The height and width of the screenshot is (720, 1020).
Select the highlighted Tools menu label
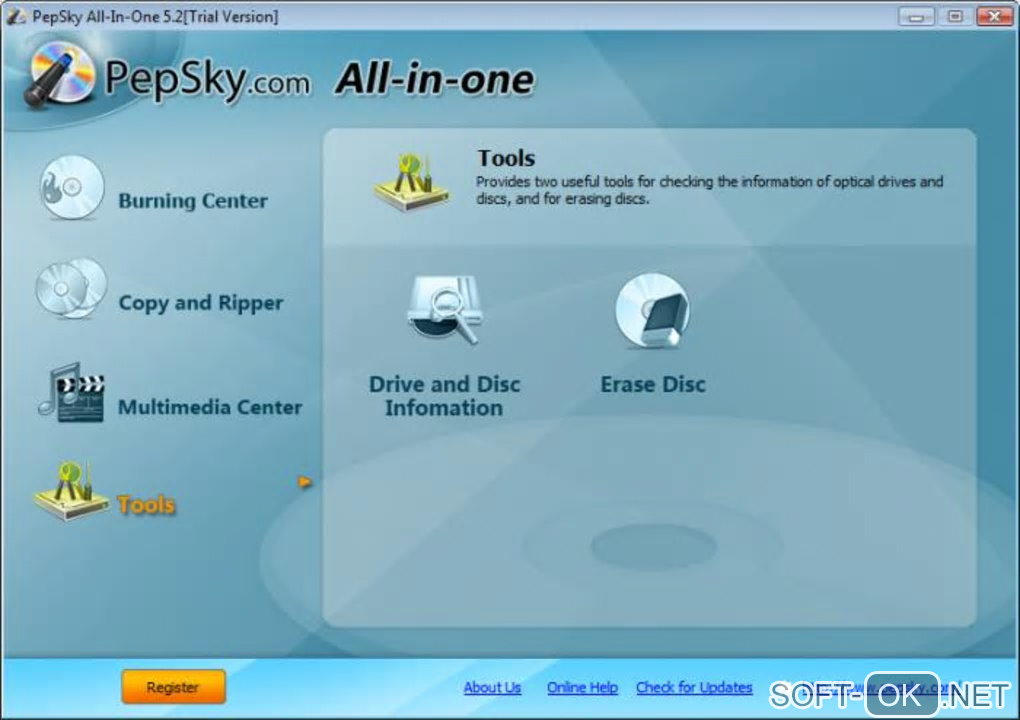point(146,505)
